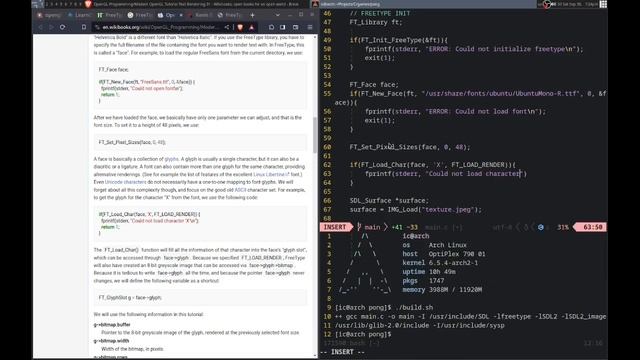Click code line 'FT_Library ft;'

(376, 22)
